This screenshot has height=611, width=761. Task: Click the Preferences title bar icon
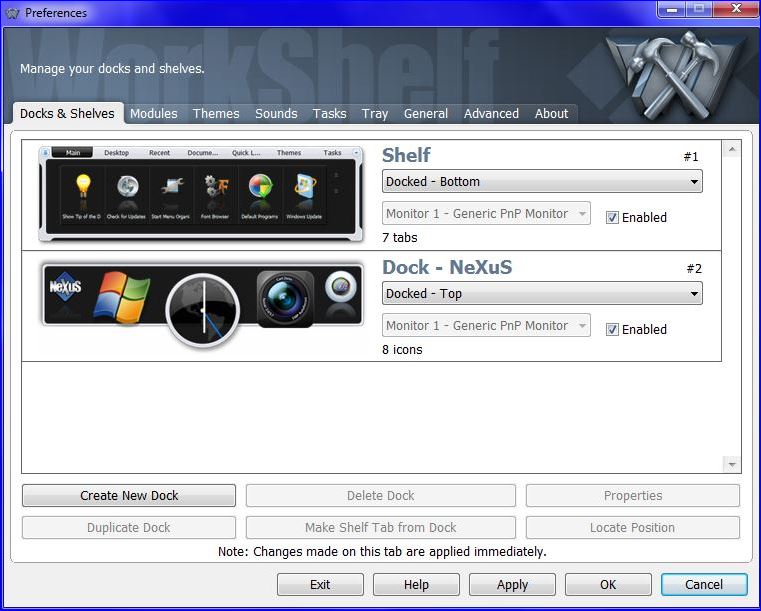point(12,13)
